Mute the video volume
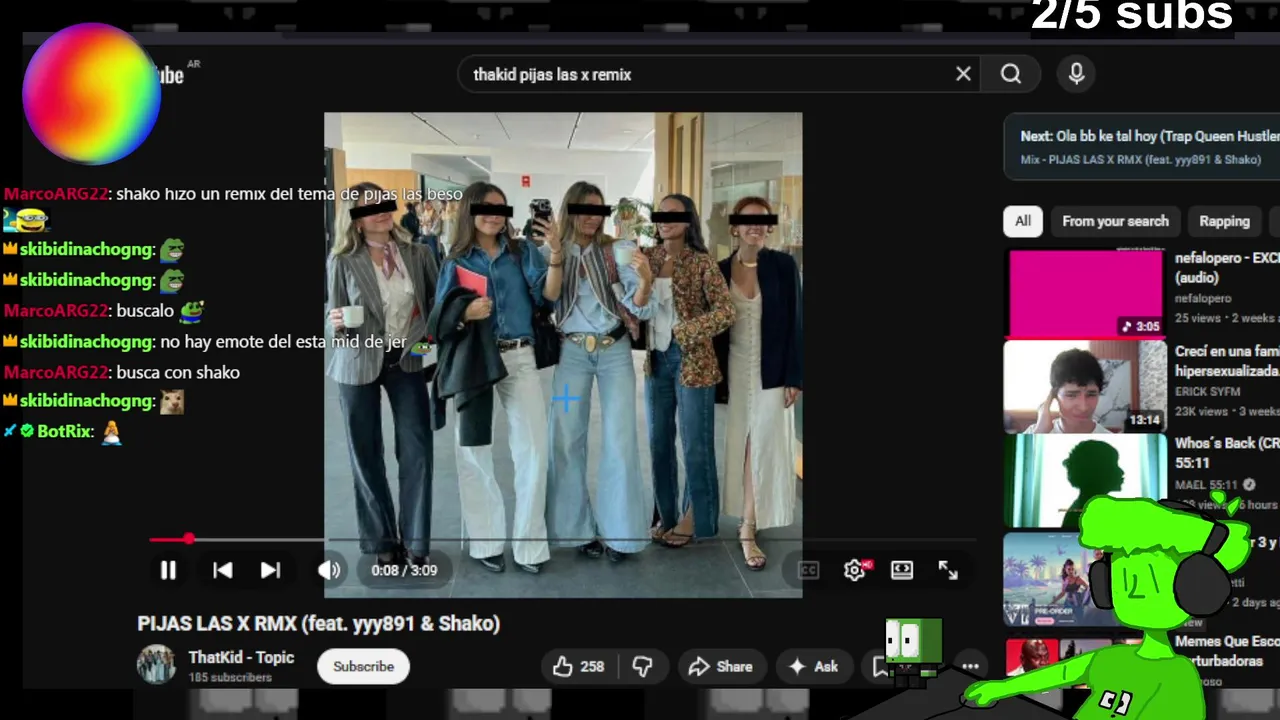This screenshot has height=720, width=1280. click(x=329, y=570)
